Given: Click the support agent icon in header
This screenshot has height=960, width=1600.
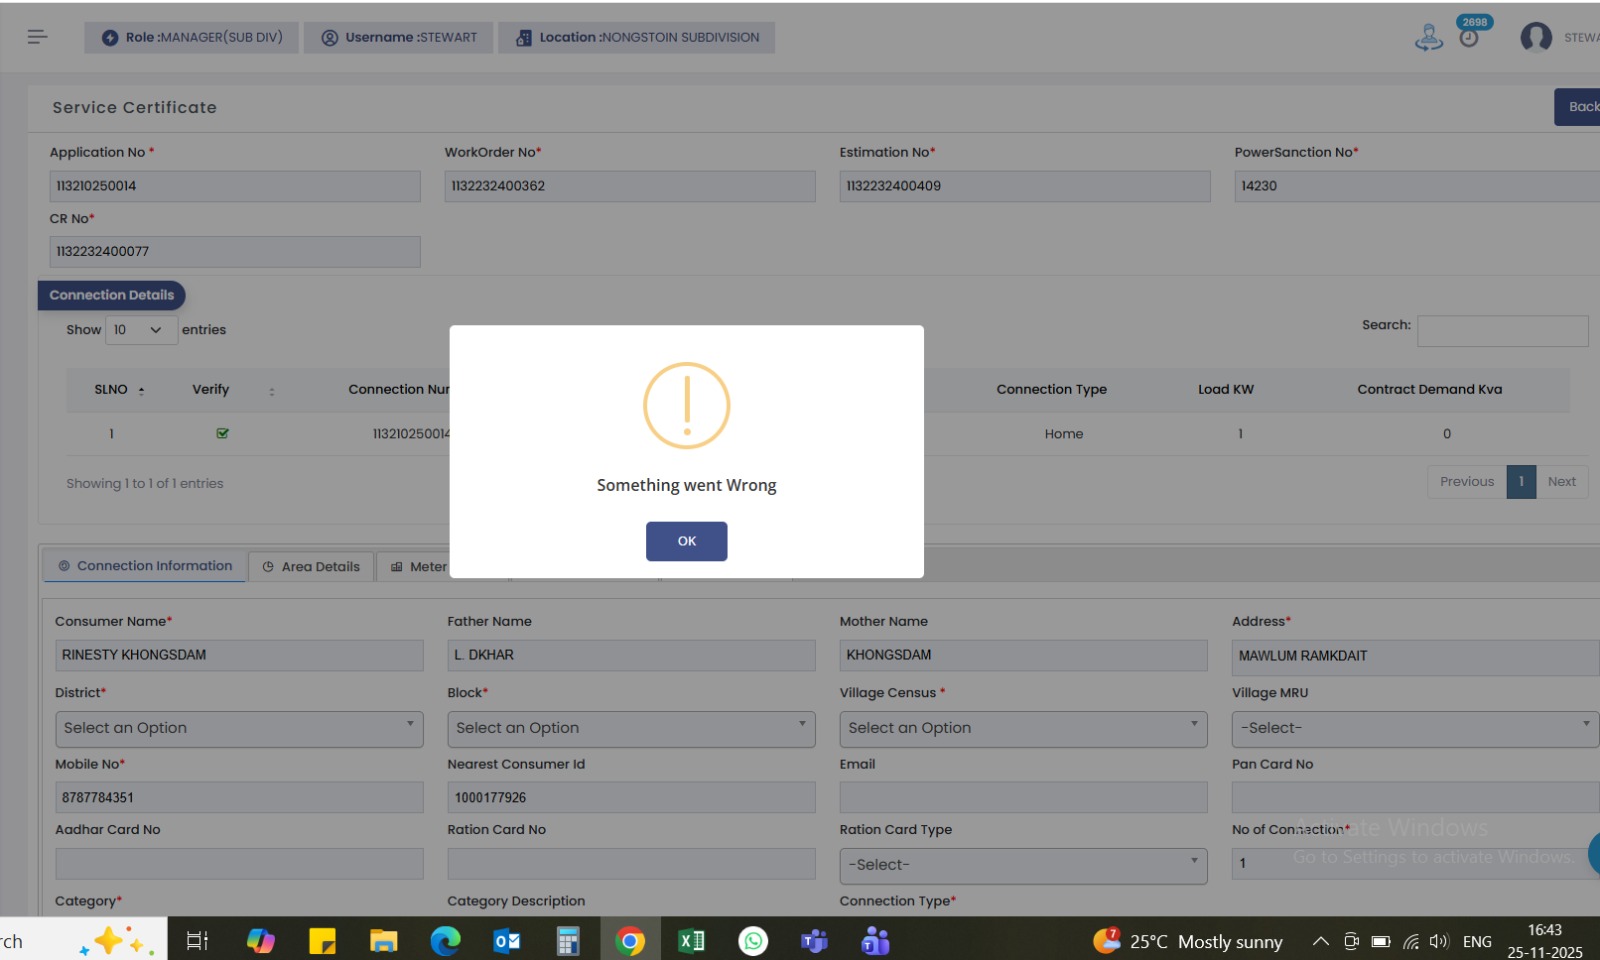Looking at the screenshot, I should click(1428, 38).
